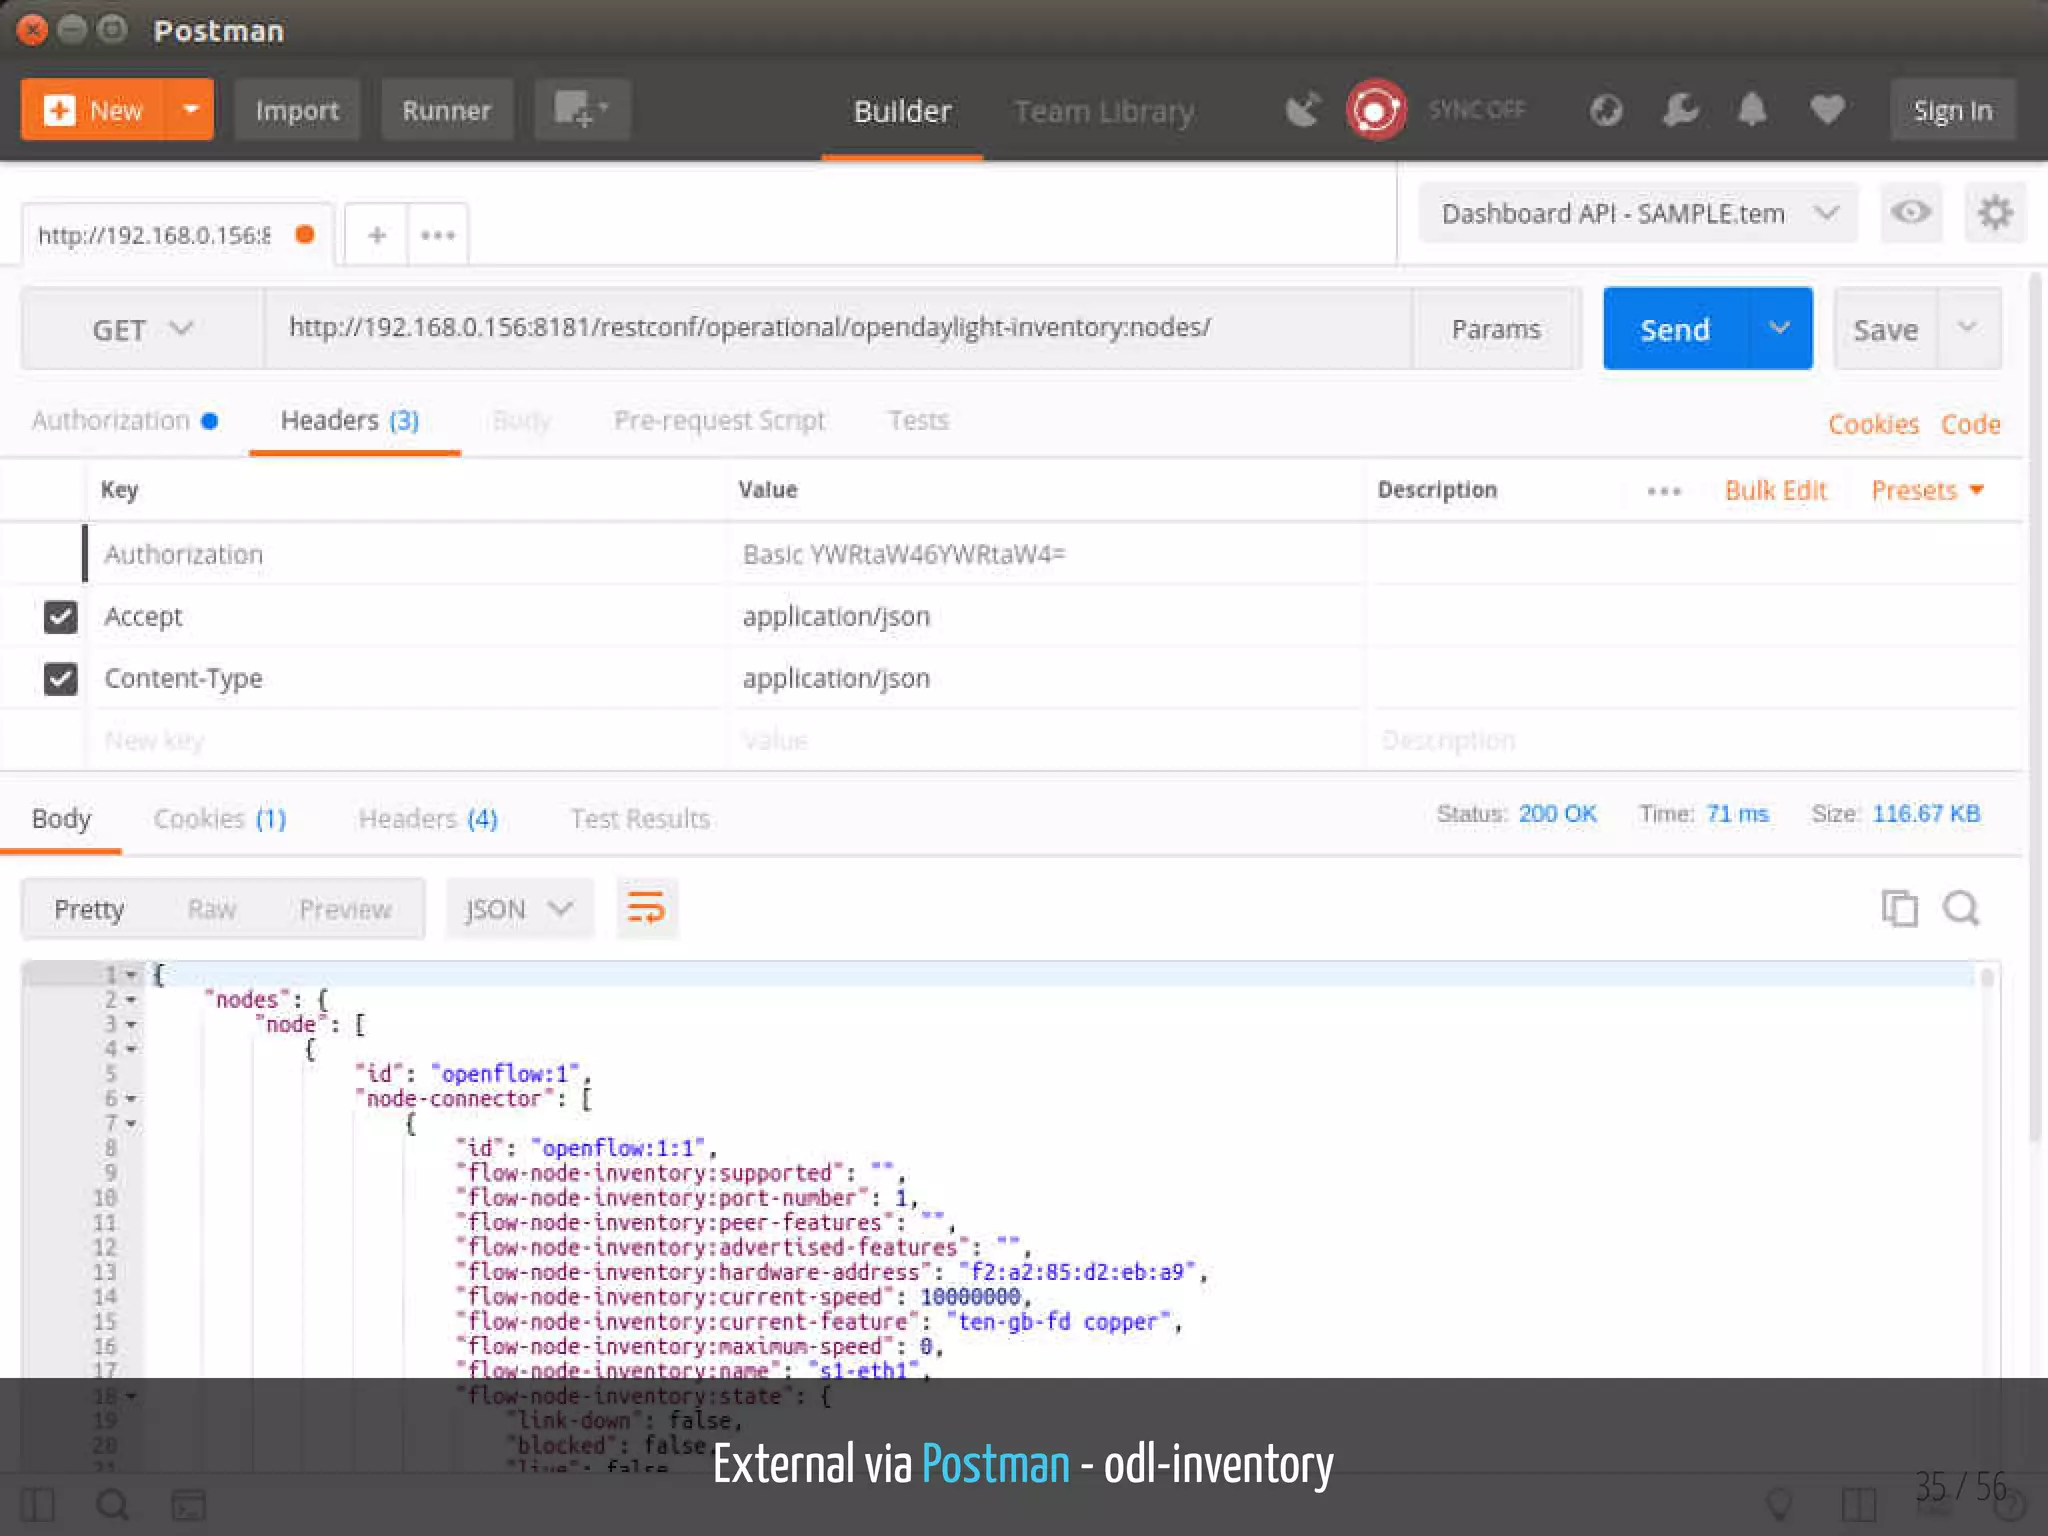Viewport: 2048px width, 1536px height.
Task: Click the Cookies link
Action: click(x=1873, y=424)
